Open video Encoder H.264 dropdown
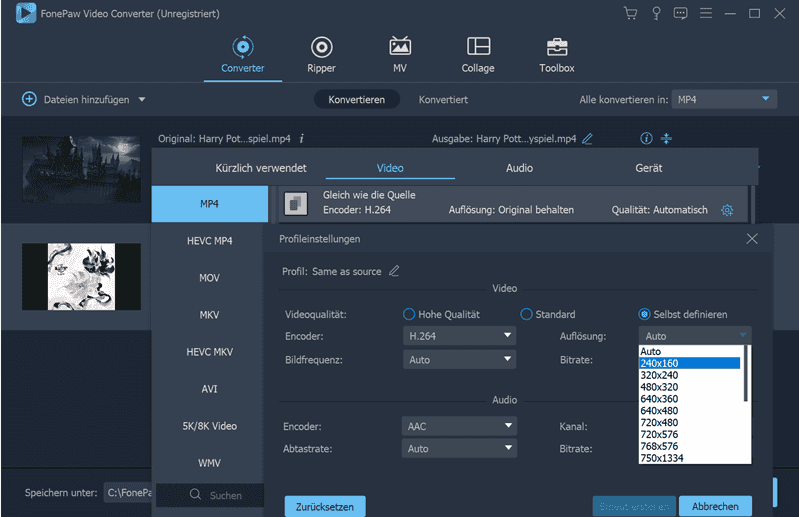The width and height of the screenshot is (799, 517). click(459, 336)
